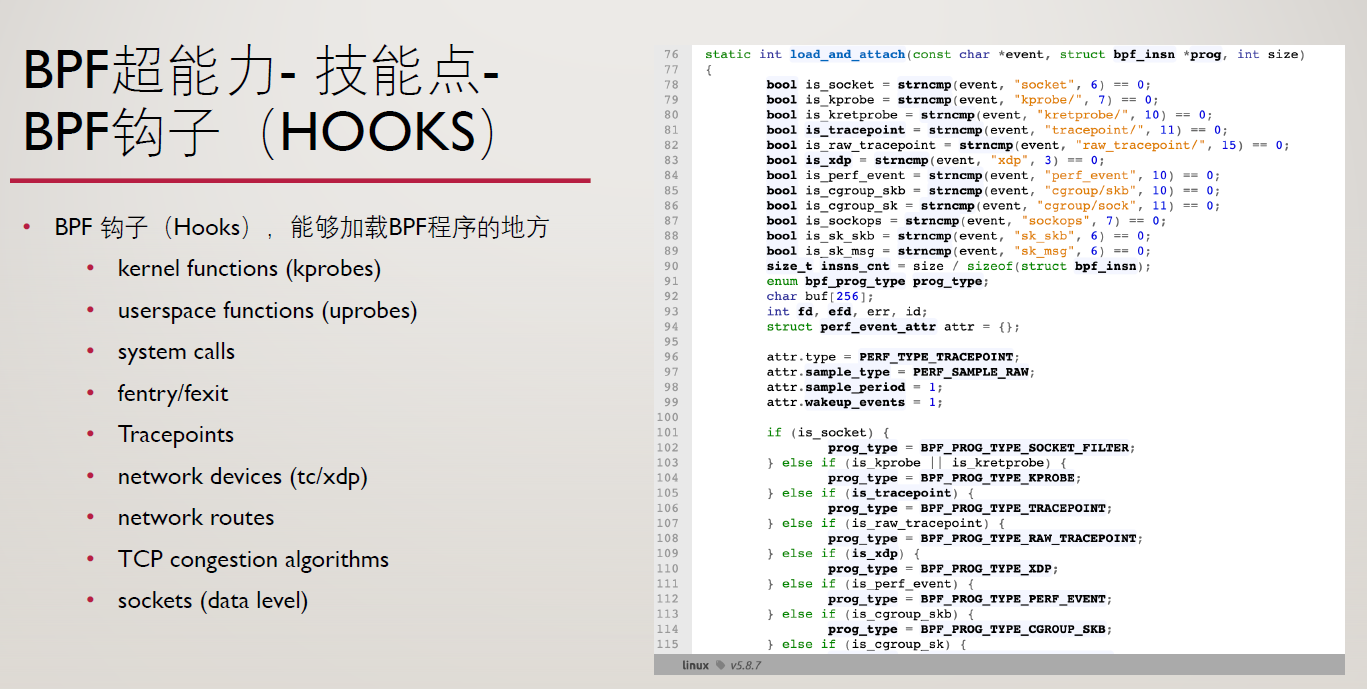The height and width of the screenshot is (689, 1367).
Task: Select the 'attr.sample_period' assignment
Action: (855, 387)
